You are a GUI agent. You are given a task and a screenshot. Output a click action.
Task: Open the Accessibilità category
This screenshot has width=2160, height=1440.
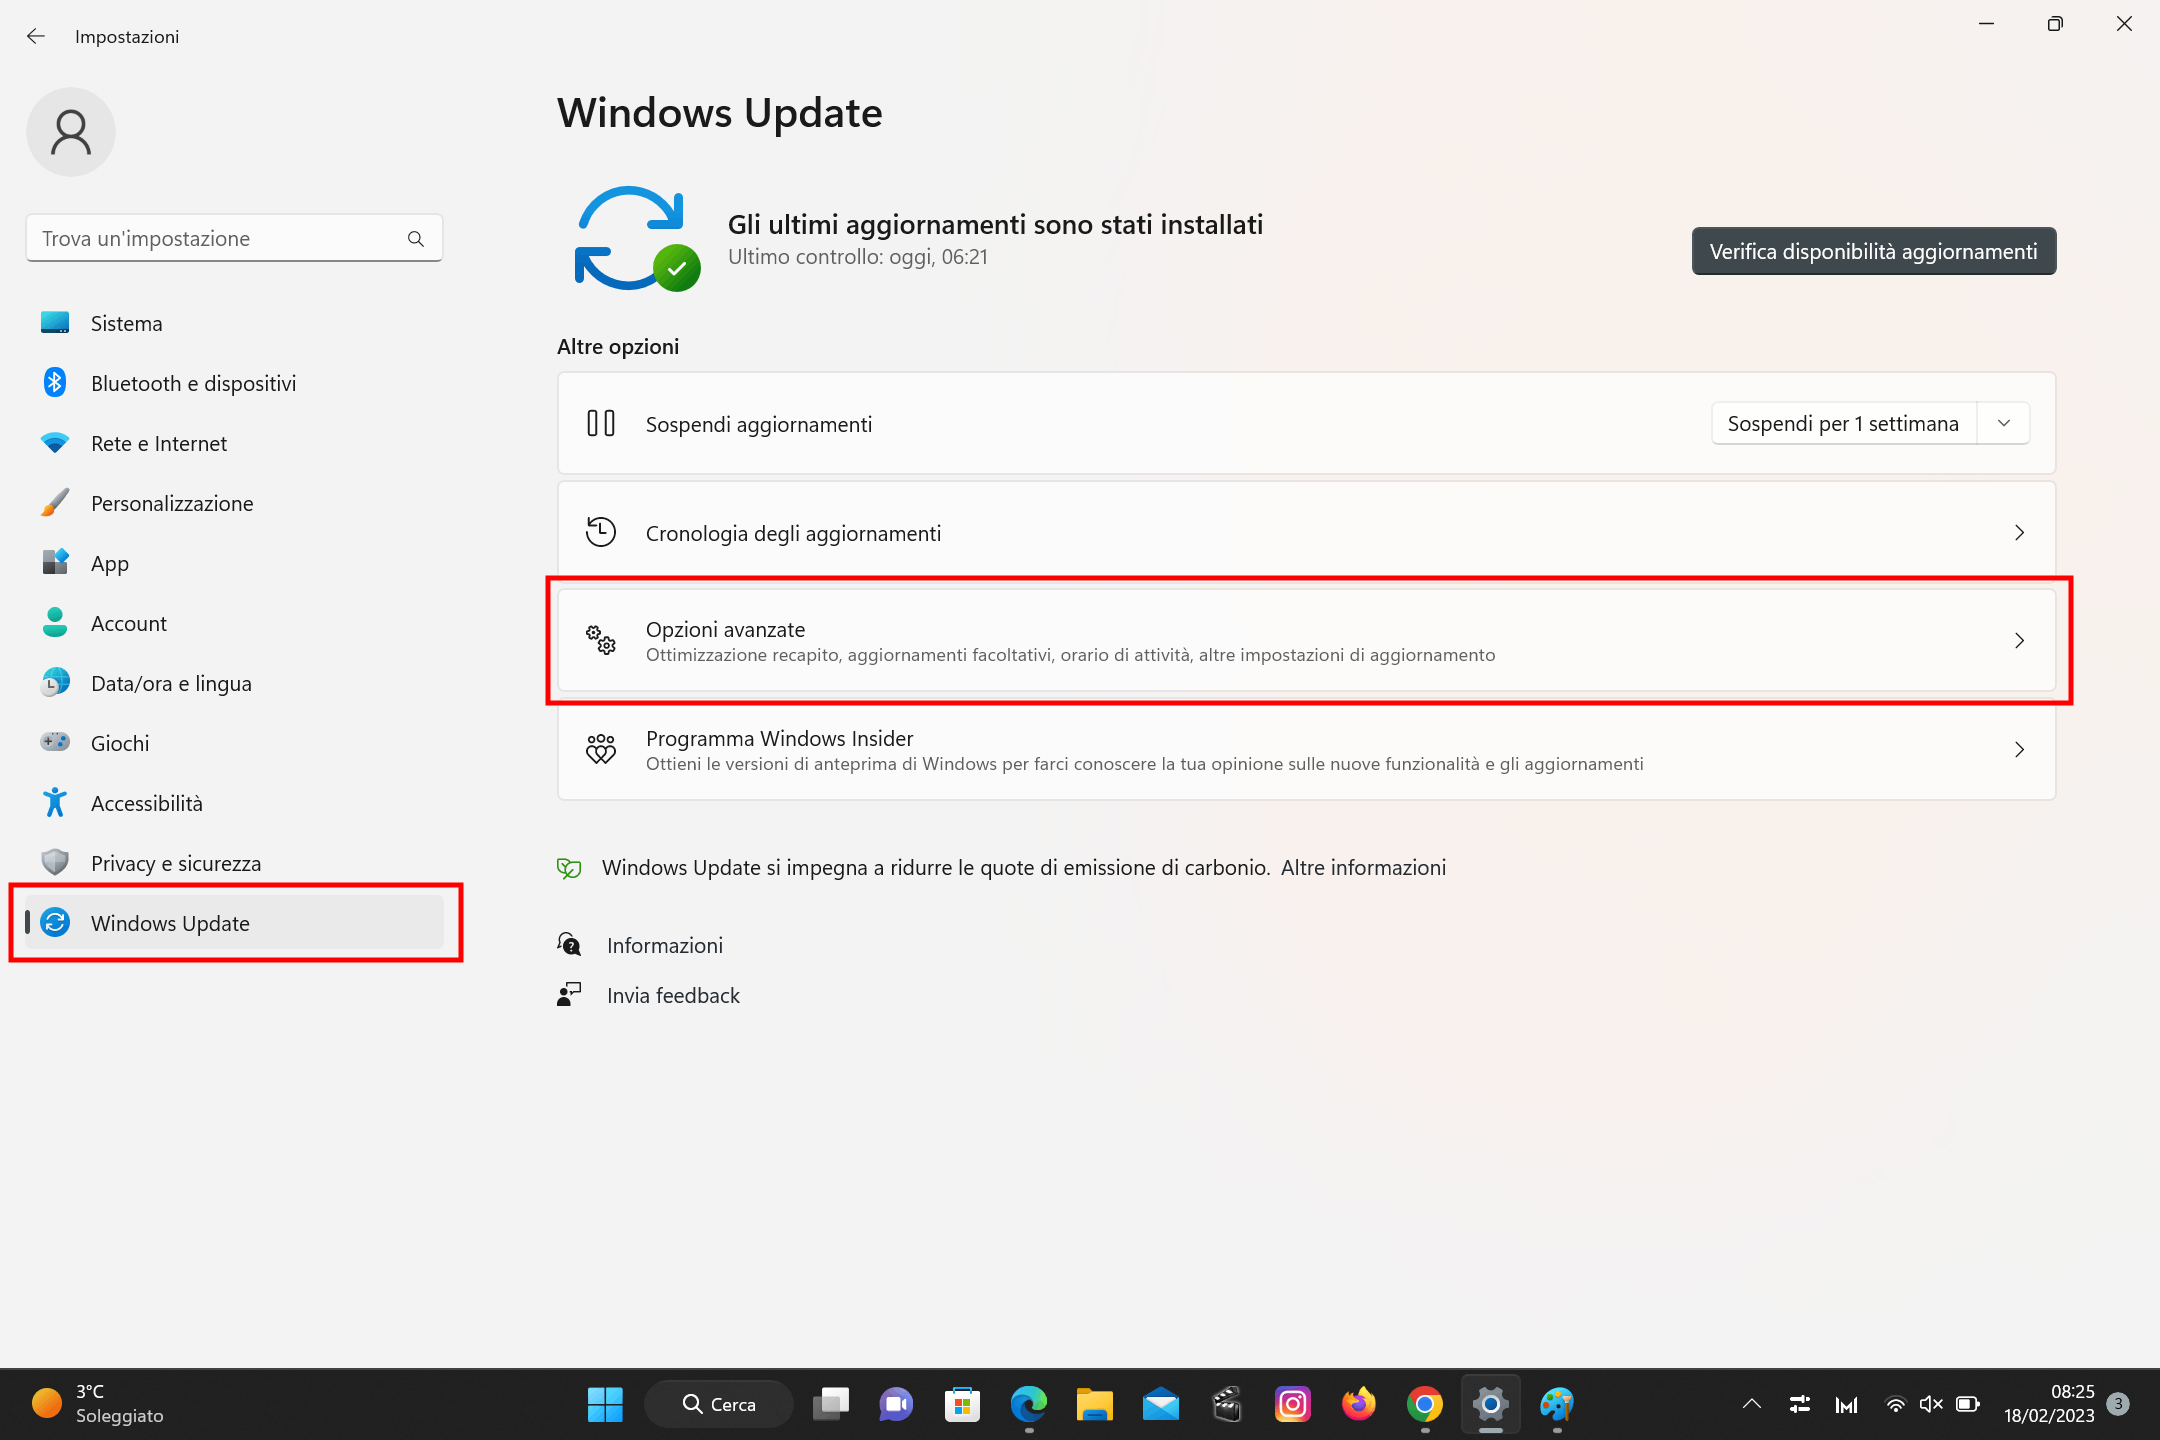click(147, 802)
